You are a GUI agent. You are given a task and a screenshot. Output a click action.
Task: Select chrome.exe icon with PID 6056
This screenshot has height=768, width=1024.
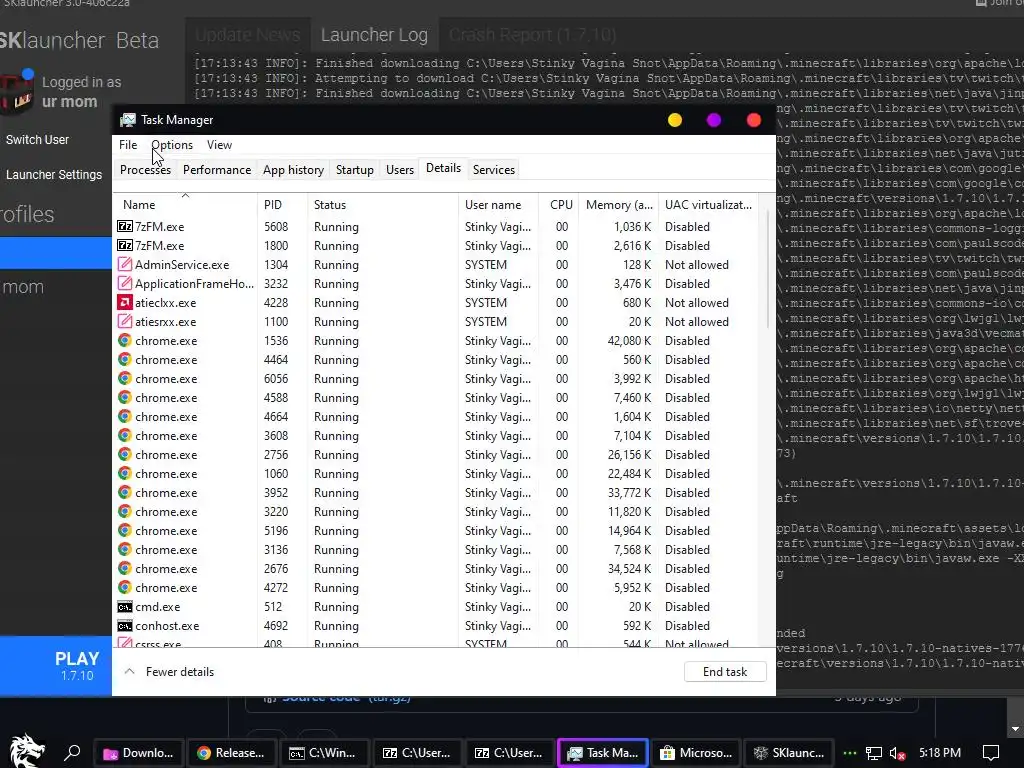coord(125,378)
